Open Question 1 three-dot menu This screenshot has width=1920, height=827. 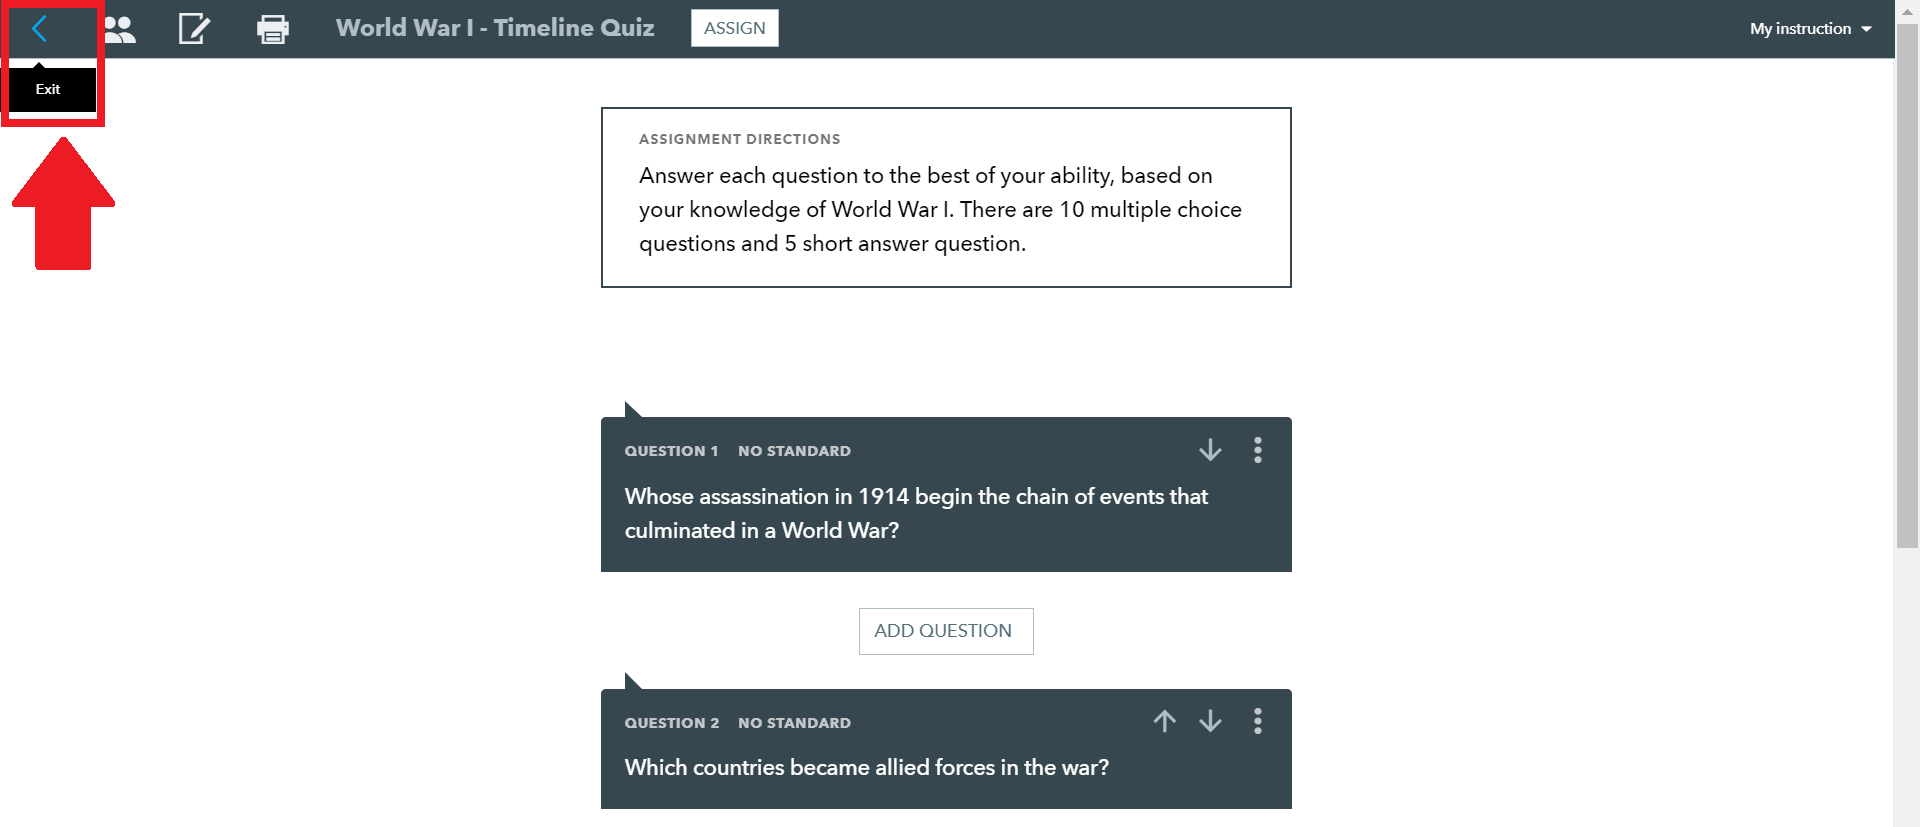tap(1258, 450)
